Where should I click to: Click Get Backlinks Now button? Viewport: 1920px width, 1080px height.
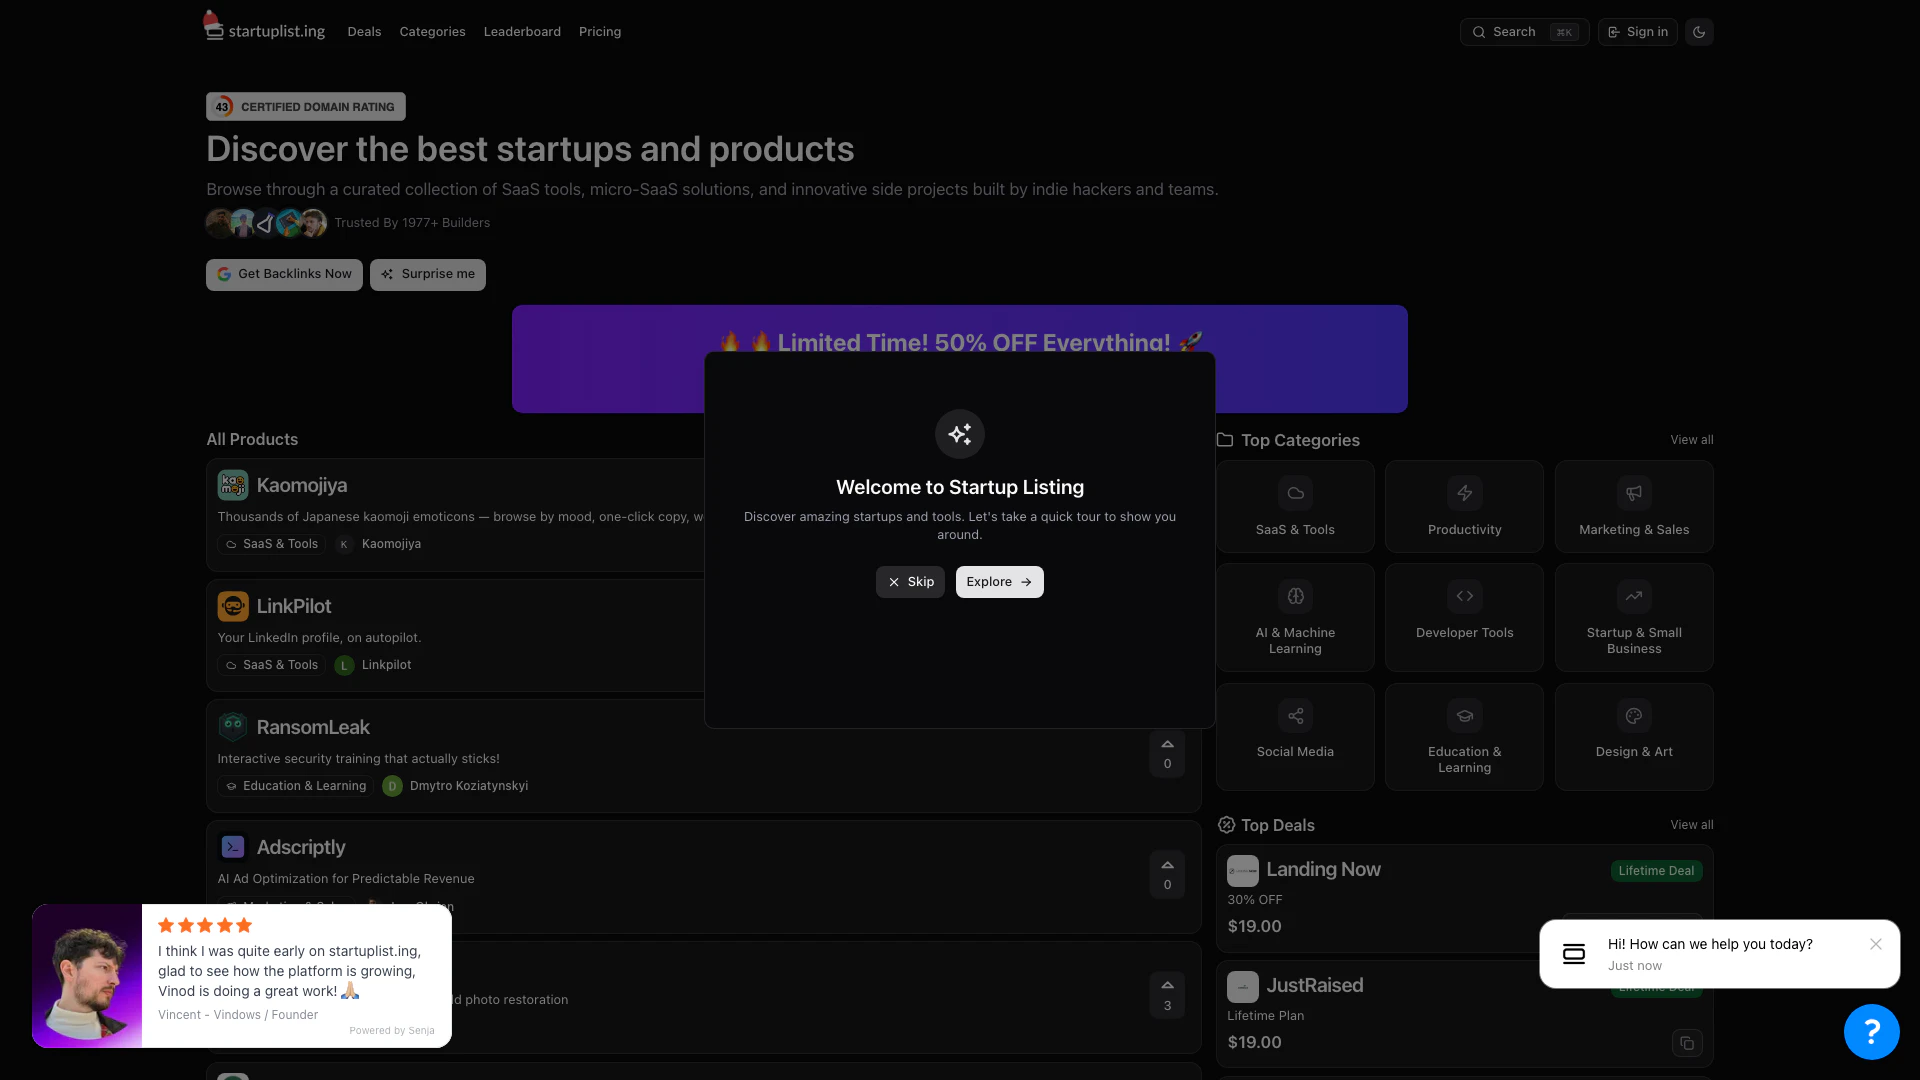click(x=284, y=275)
